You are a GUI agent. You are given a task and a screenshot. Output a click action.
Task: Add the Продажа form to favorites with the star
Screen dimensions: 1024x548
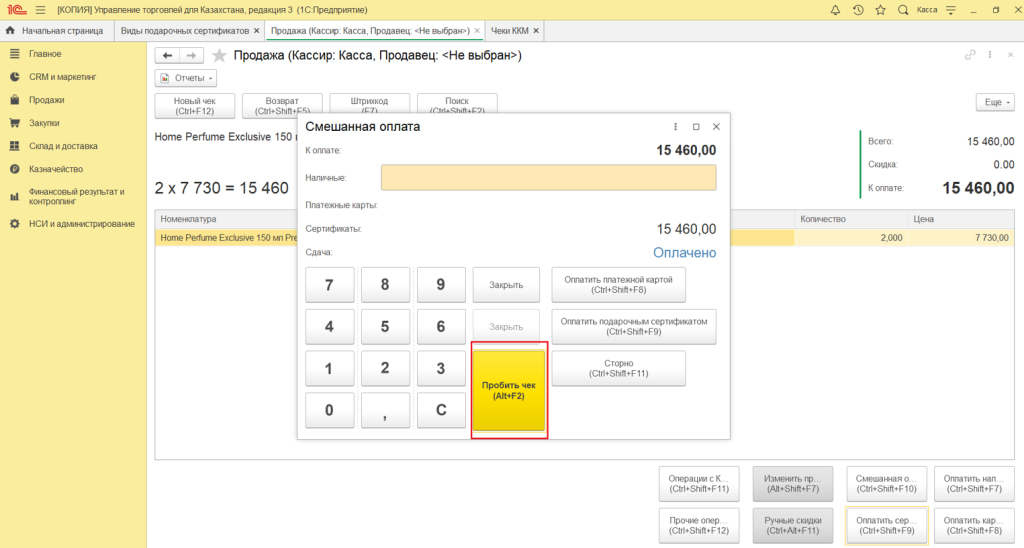[219, 56]
